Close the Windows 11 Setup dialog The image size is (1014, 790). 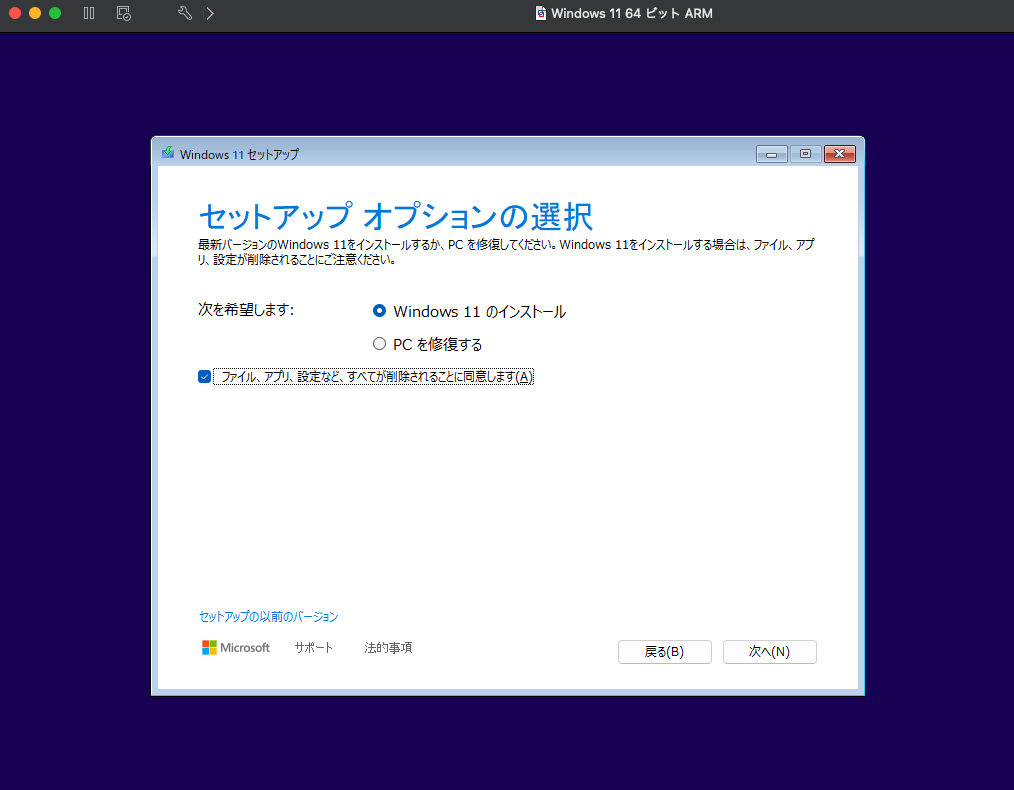point(839,154)
